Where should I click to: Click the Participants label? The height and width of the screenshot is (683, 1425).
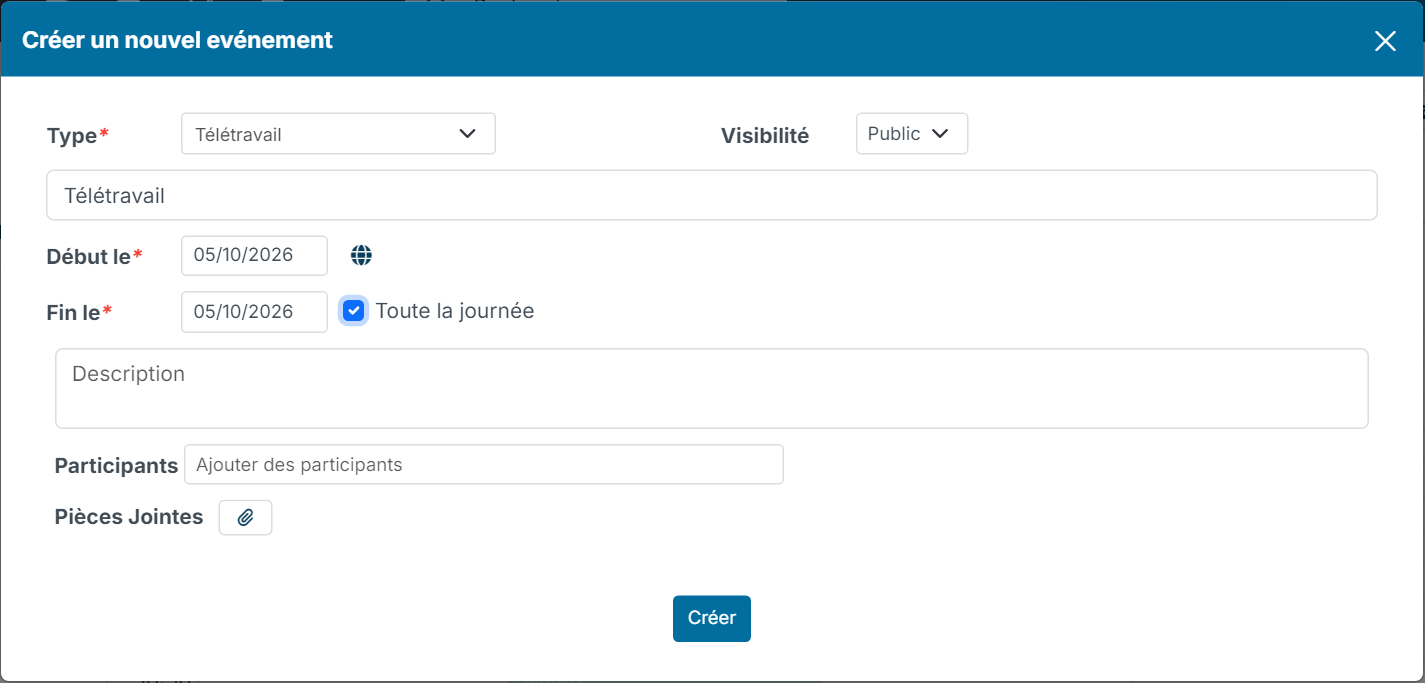116,465
